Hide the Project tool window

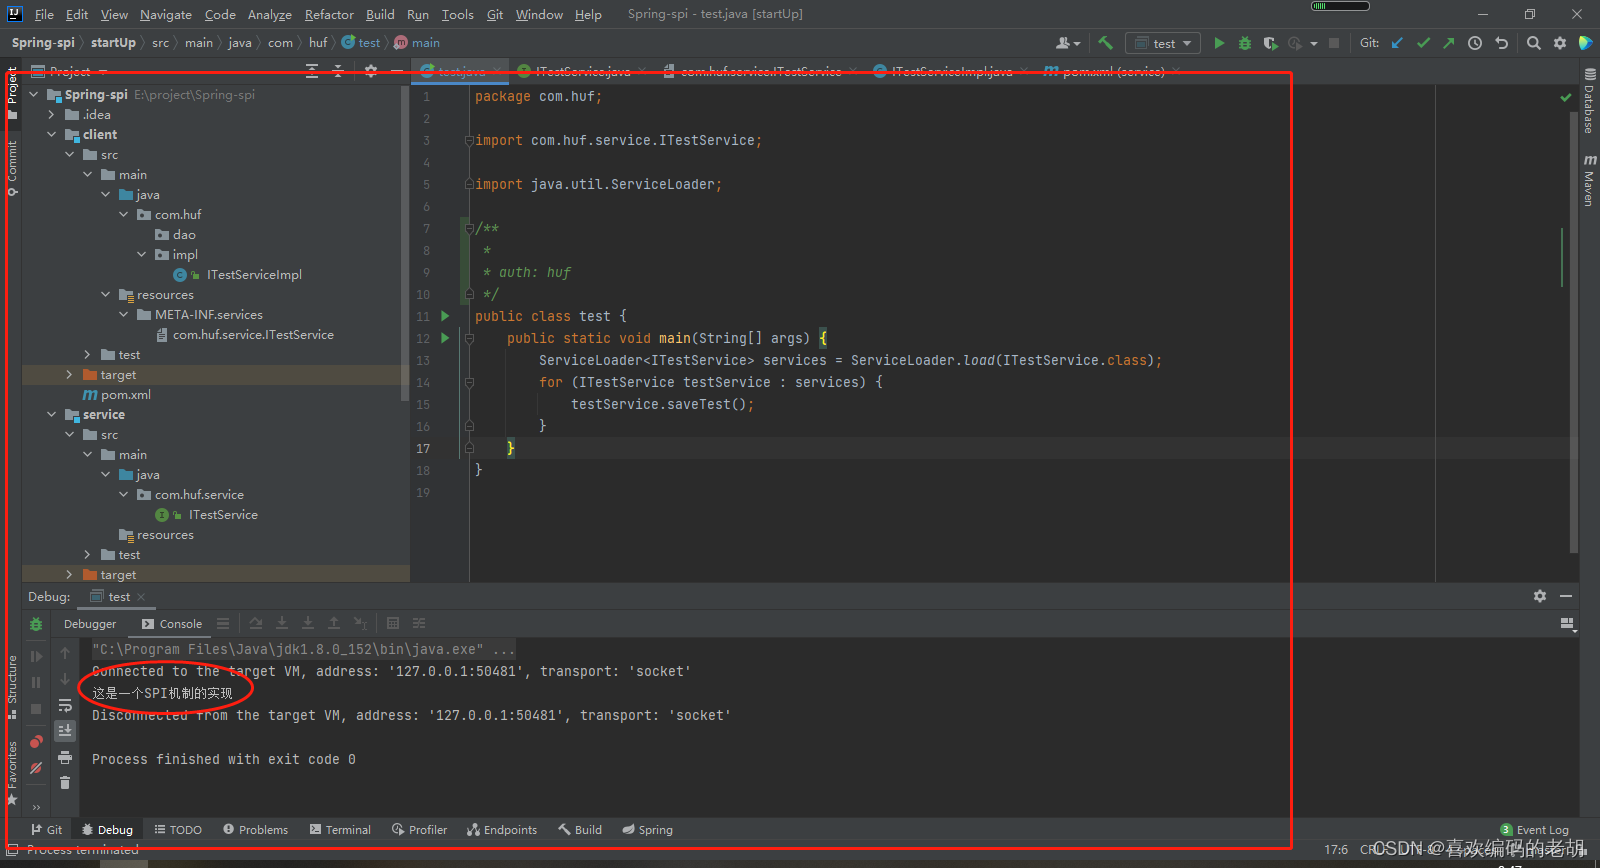pos(397,71)
